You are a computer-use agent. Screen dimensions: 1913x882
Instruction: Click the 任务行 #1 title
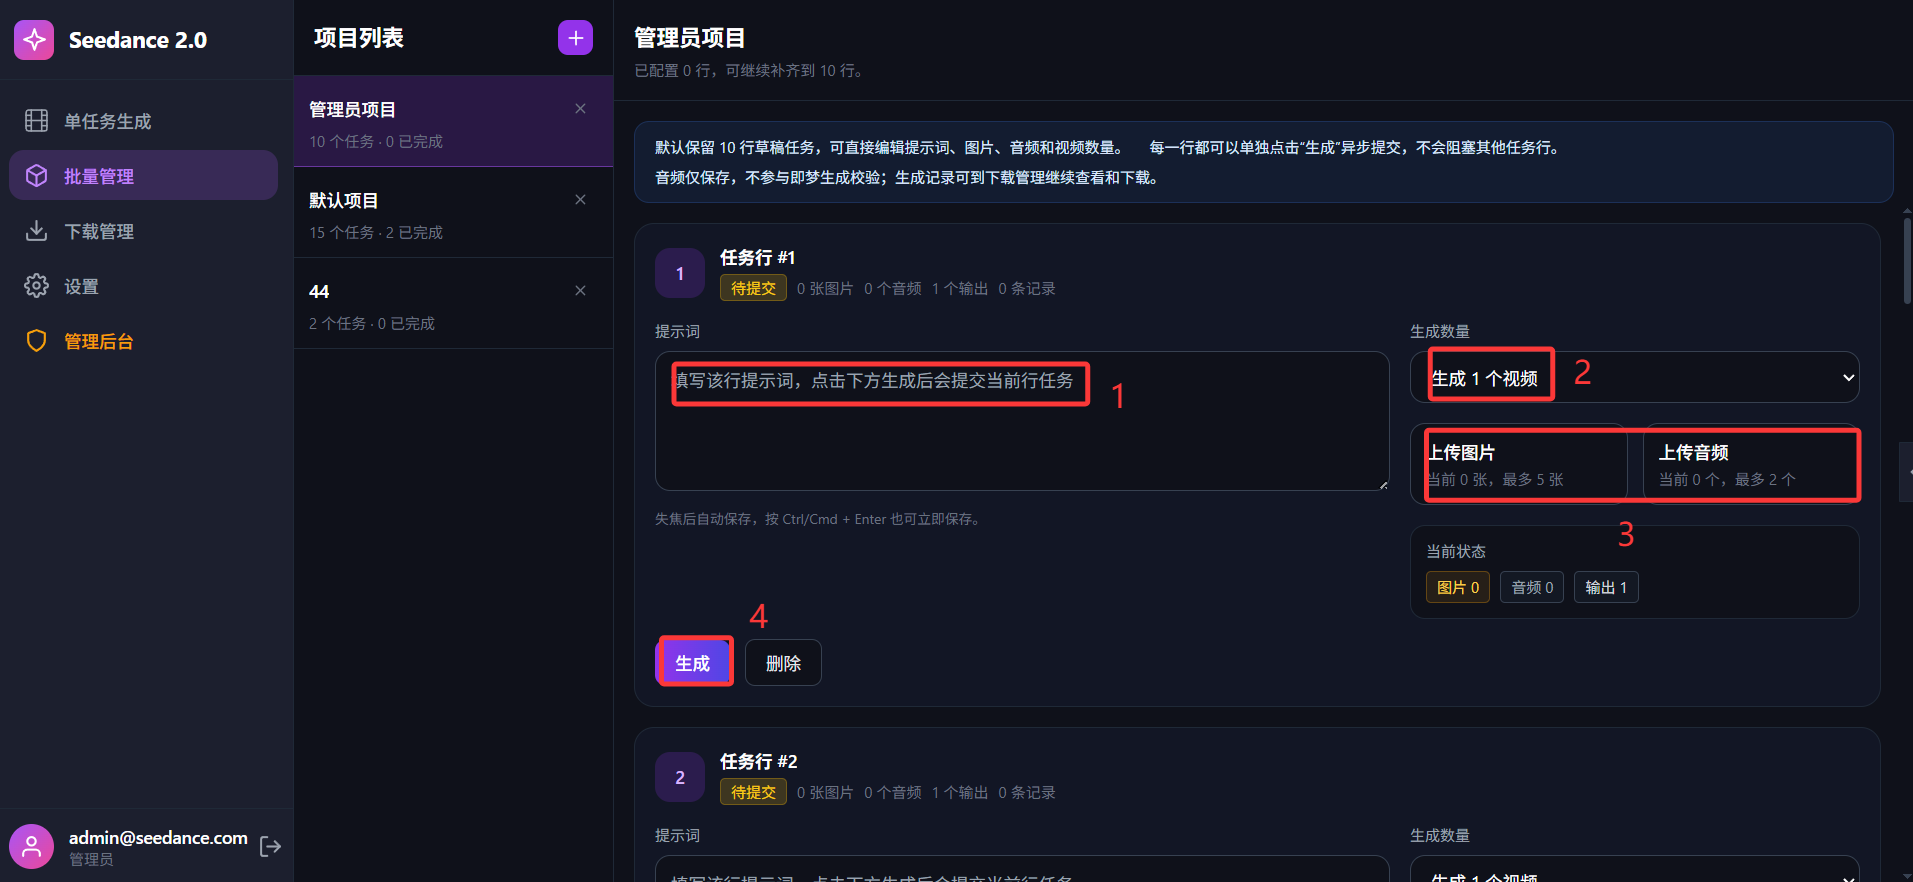click(758, 258)
